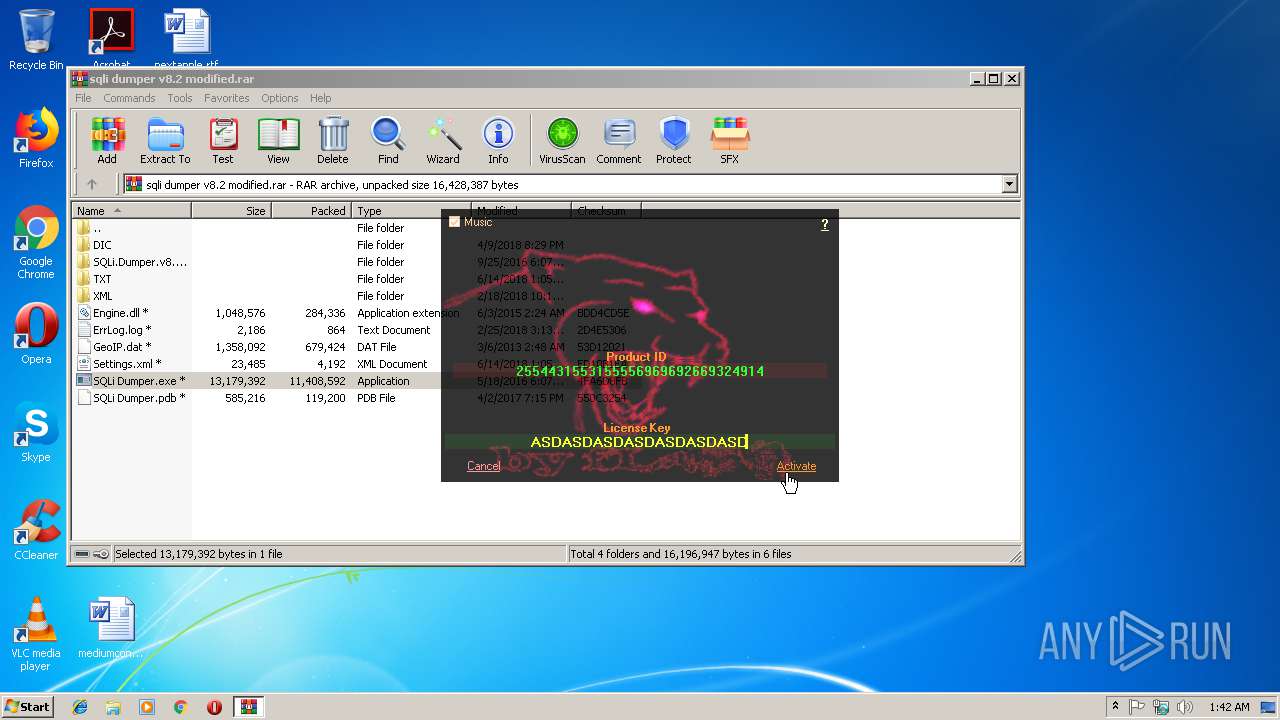The width and height of the screenshot is (1280, 720).
Task: Go up one folder level arrow
Action: point(92,184)
